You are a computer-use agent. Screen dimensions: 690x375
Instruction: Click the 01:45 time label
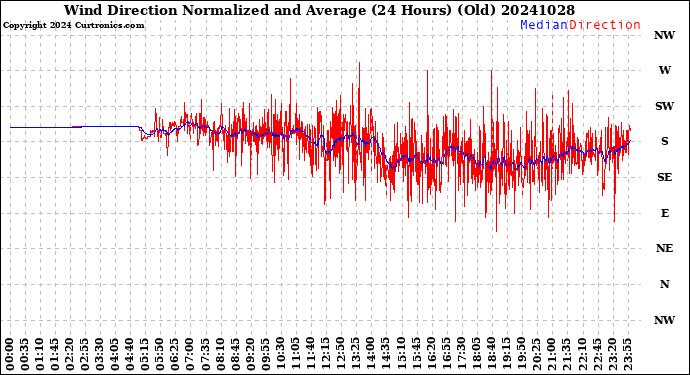click(55, 355)
